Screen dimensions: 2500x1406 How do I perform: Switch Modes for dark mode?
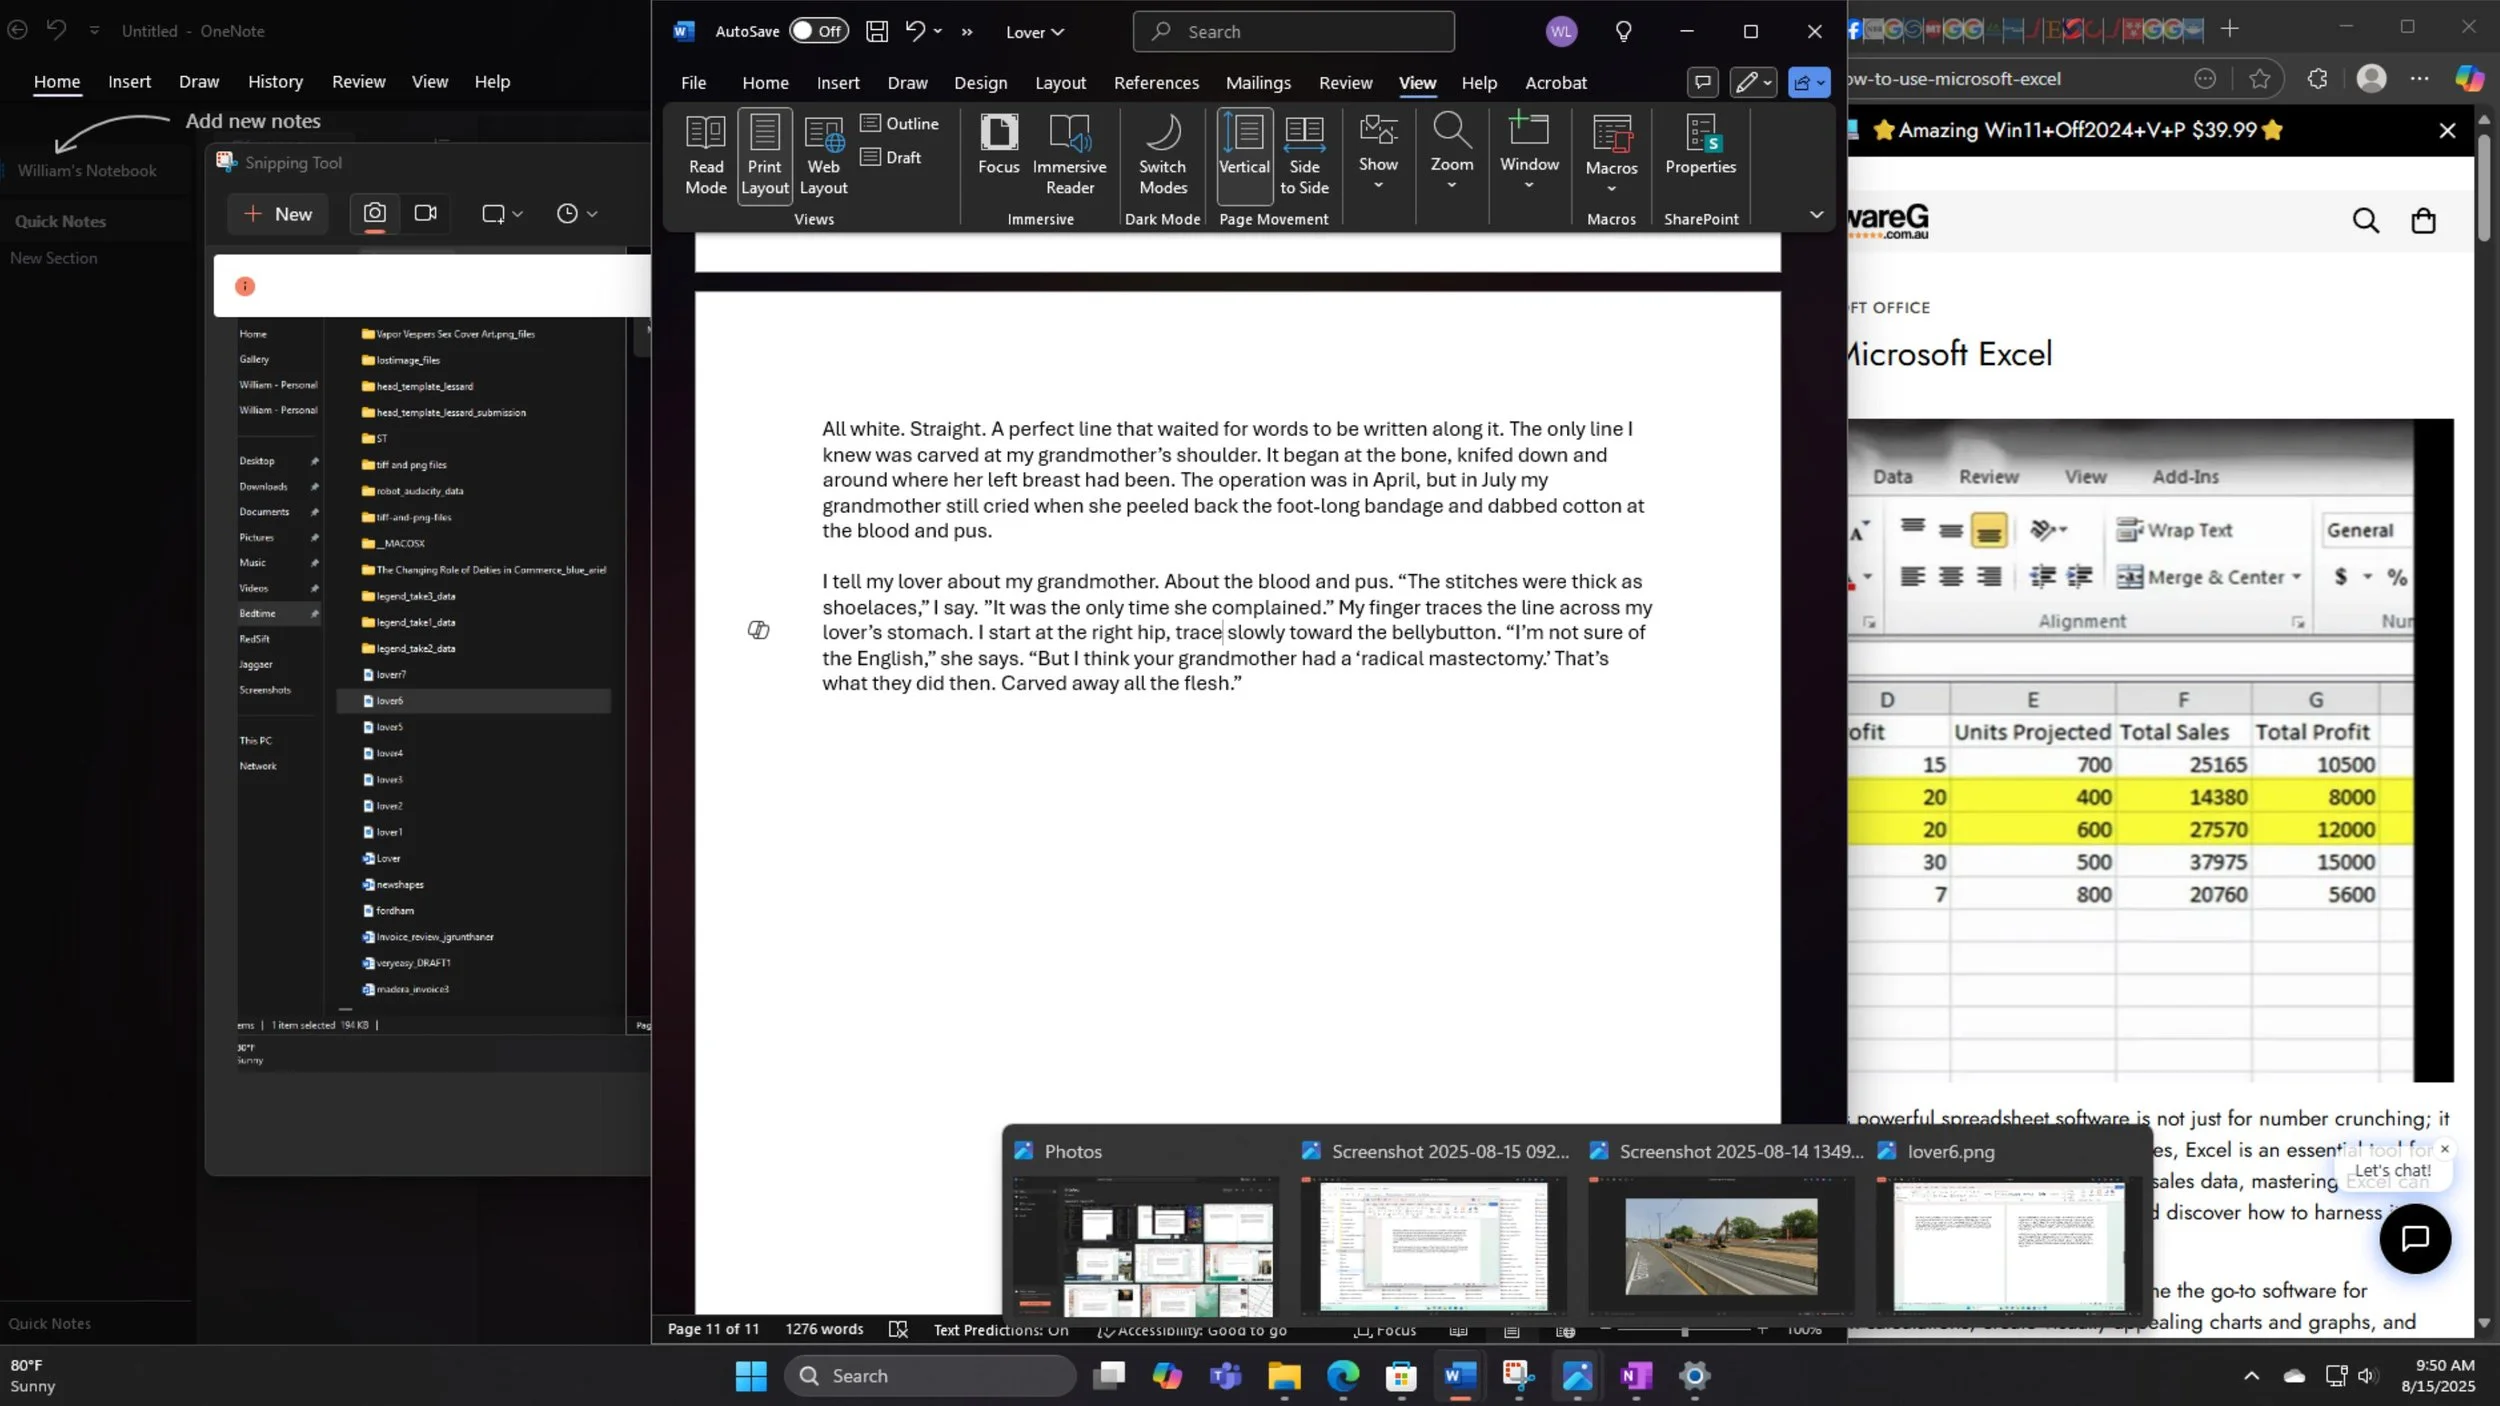[1162, 154]
